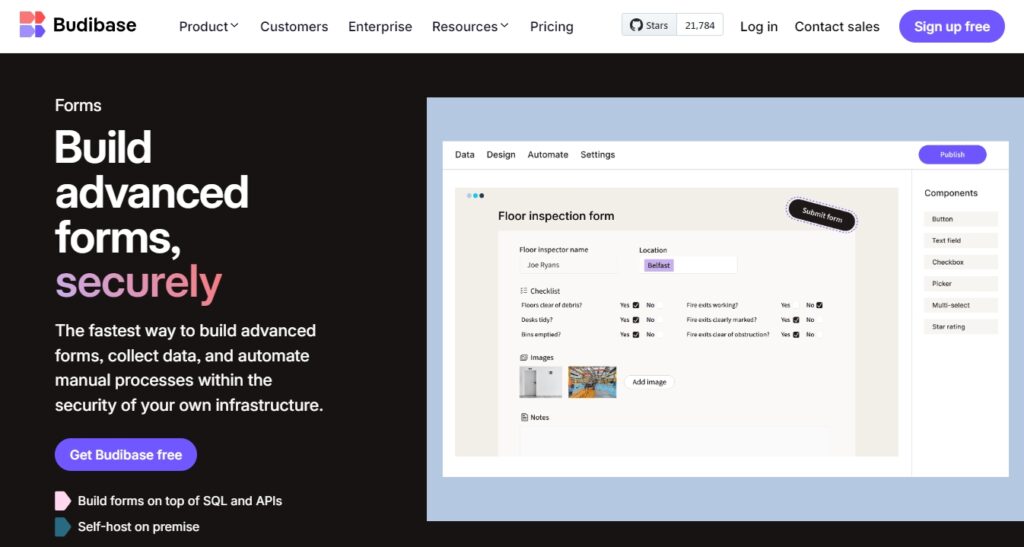
Task: Select the Multi-select component
Action: (960, 305)
